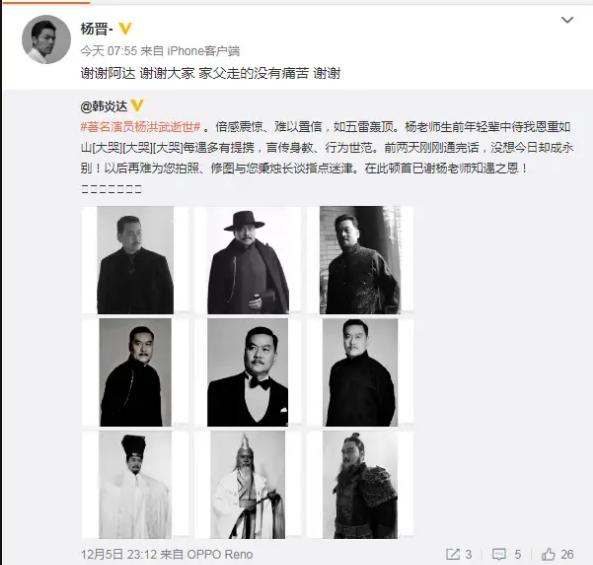The width and height of the screenshot is (593, 565).
Task: Open the #著名演员杨洪武逝世# hashtag topic
Action: tap(140, 127)
